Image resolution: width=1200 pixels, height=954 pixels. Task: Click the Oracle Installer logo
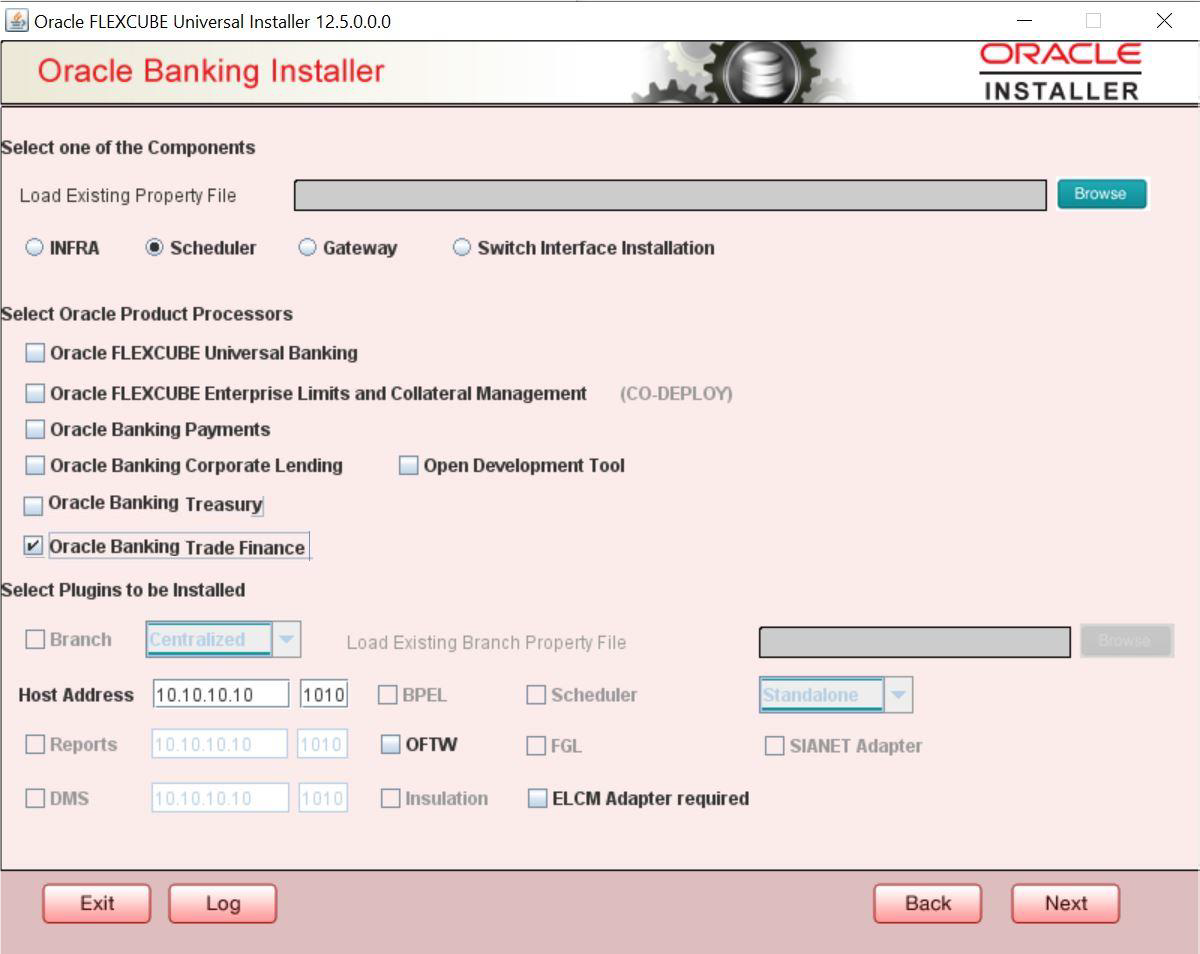point(1060,72)
